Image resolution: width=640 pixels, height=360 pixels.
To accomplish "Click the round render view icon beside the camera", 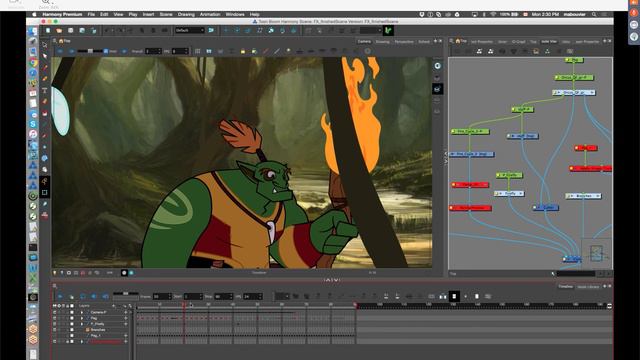I will click(438, 66).
